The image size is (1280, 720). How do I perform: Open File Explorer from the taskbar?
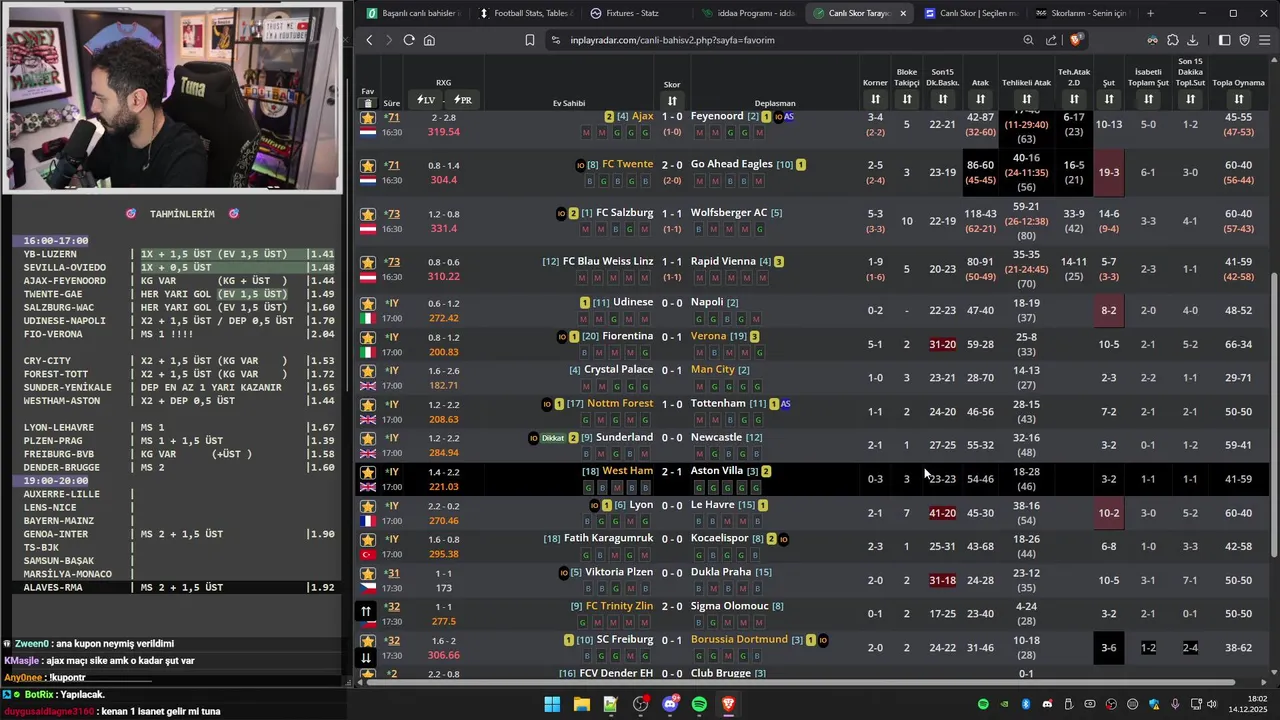point(581,704)
